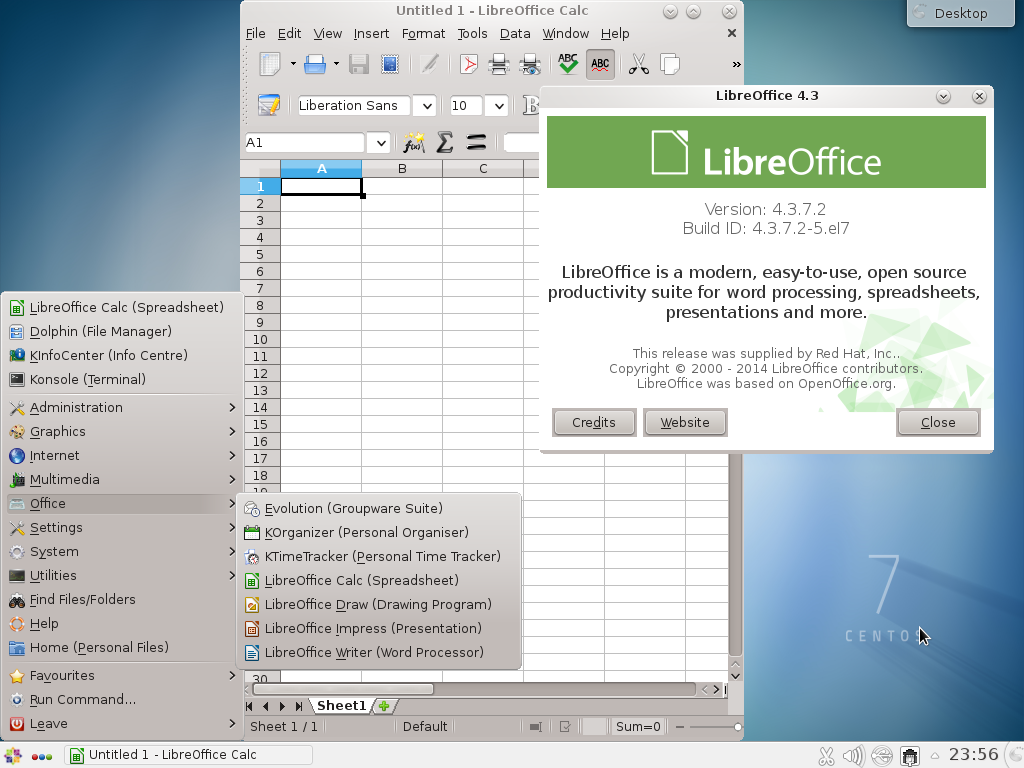Click Credits button in About dialog
The width and height of the screenshot is (1024, 768).
pyautogui.click(x=594, y=423)
